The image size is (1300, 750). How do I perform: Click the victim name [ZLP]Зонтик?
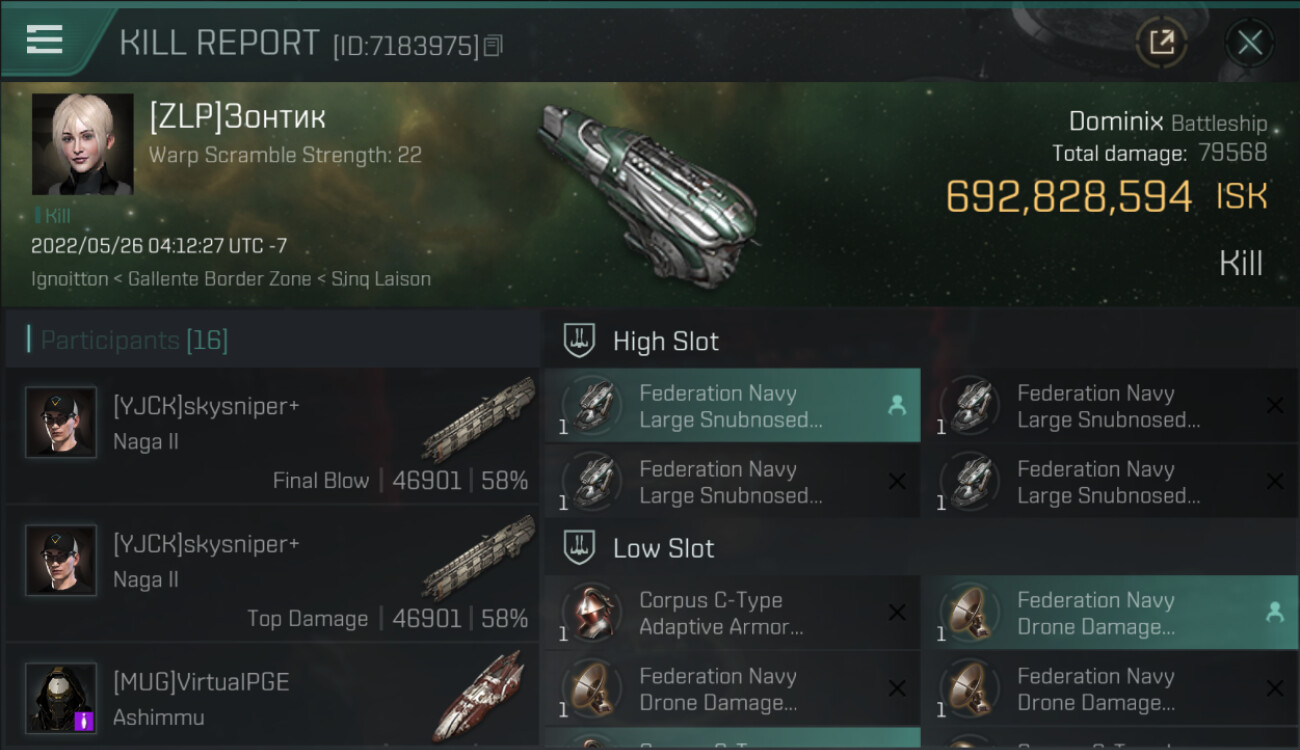point(238,117)
